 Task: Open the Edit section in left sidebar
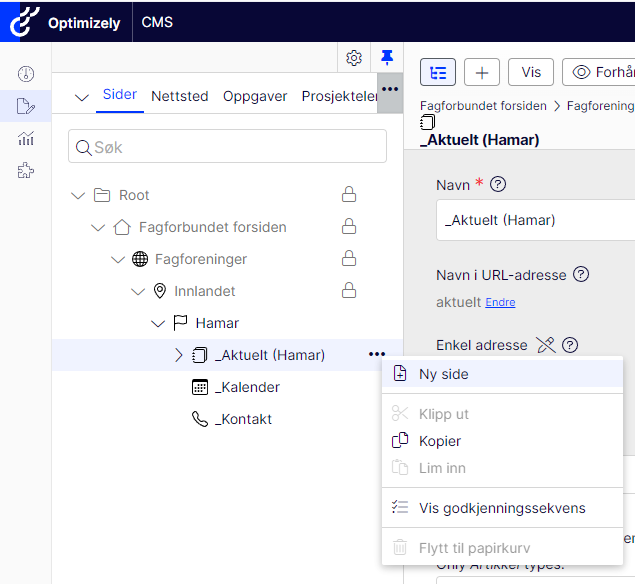pos(26,106)
